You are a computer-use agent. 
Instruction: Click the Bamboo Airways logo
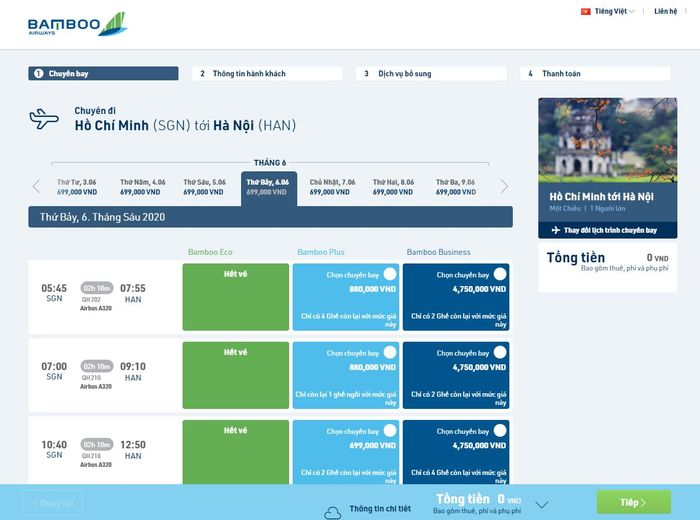pyautogui.click(x=77, y=25)
